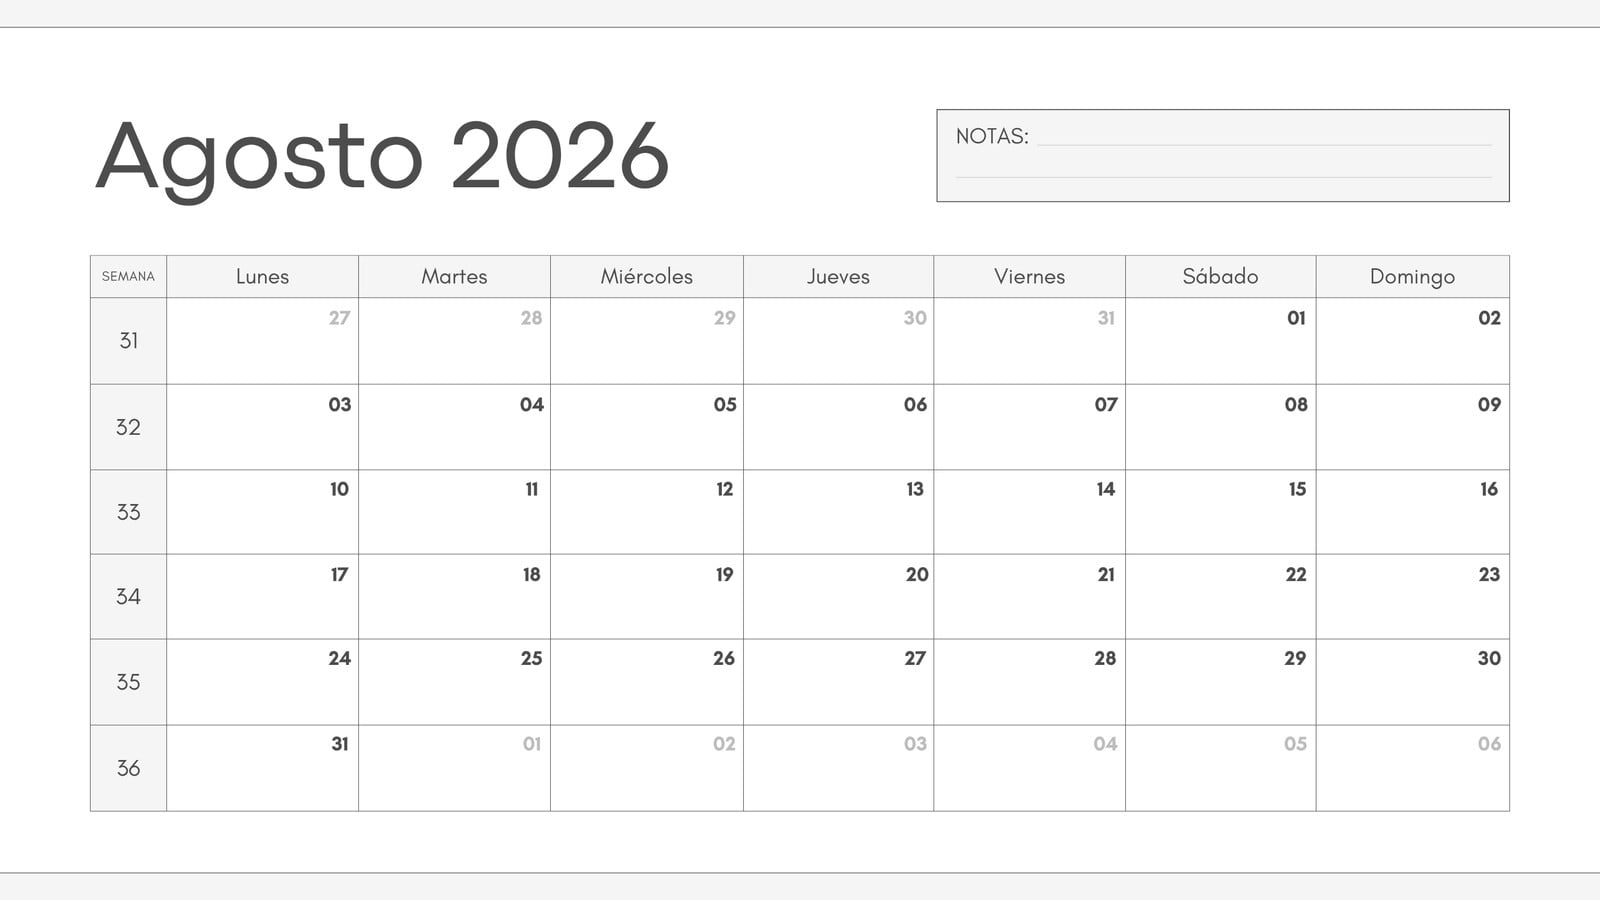The image size is (1600, 900).
Task: Click day 11 Tuesday cell
Action: click(x=454, y=512)
